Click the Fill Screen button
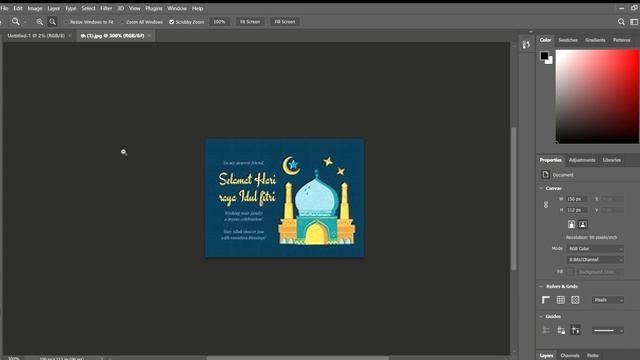This screenshot has width=640, height=360. [284, 22]
